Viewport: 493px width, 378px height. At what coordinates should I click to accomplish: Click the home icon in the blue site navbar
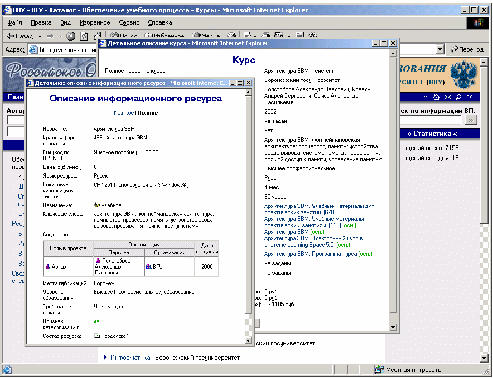pos(436,97)
